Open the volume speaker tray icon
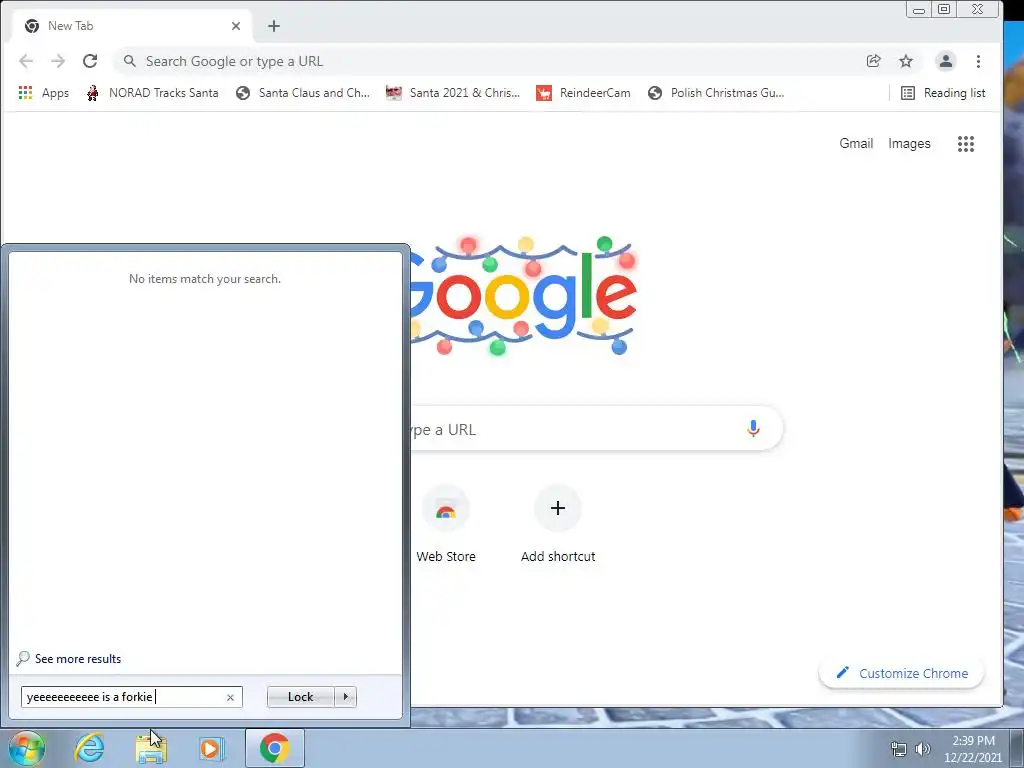 tap(923, 749)
